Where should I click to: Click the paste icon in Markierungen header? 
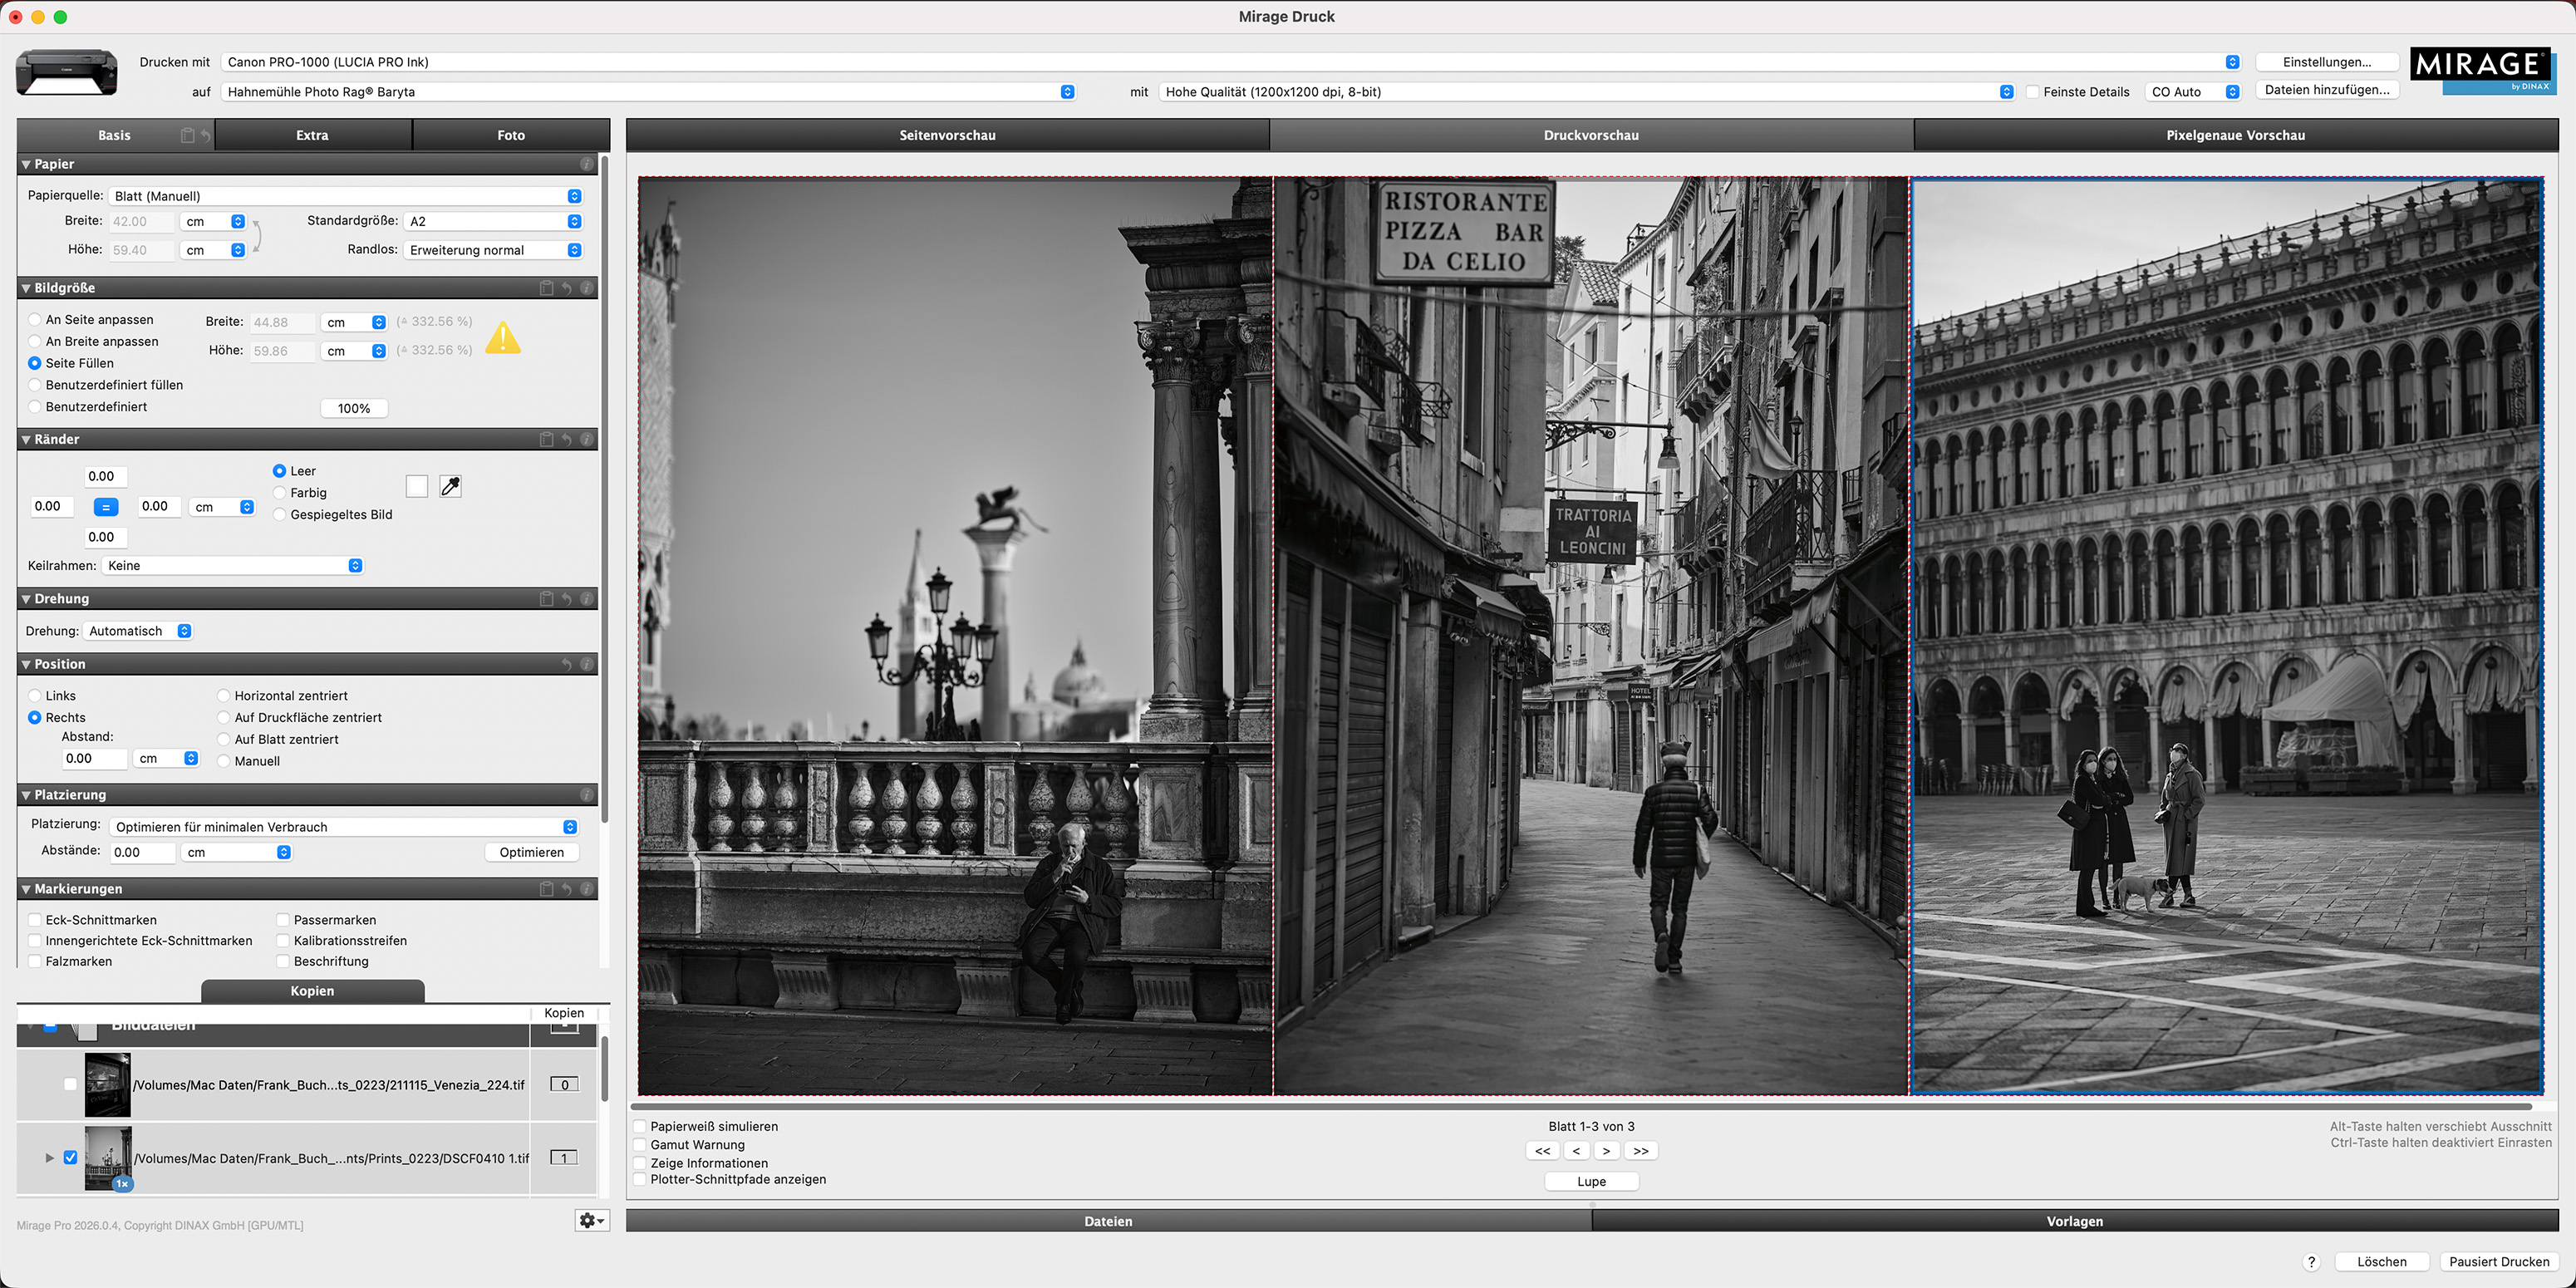pyautogui.click(x=546, y=889)
